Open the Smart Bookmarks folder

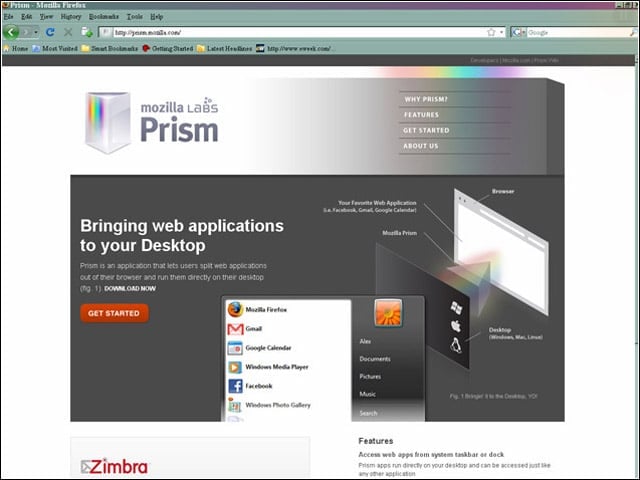click(x=109, y=49)
